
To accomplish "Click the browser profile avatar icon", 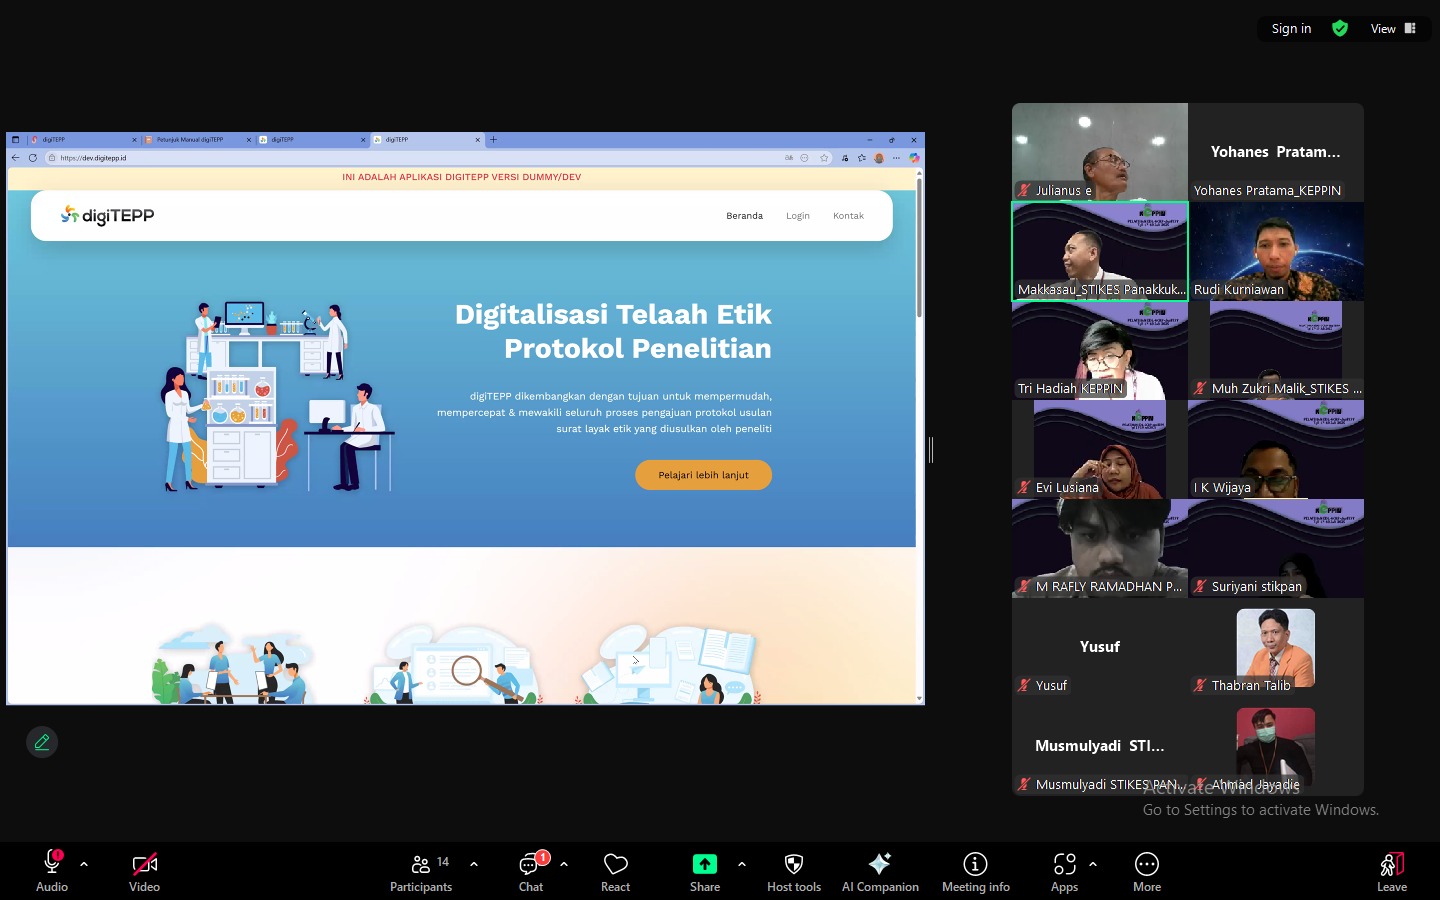I will (879, 158).
